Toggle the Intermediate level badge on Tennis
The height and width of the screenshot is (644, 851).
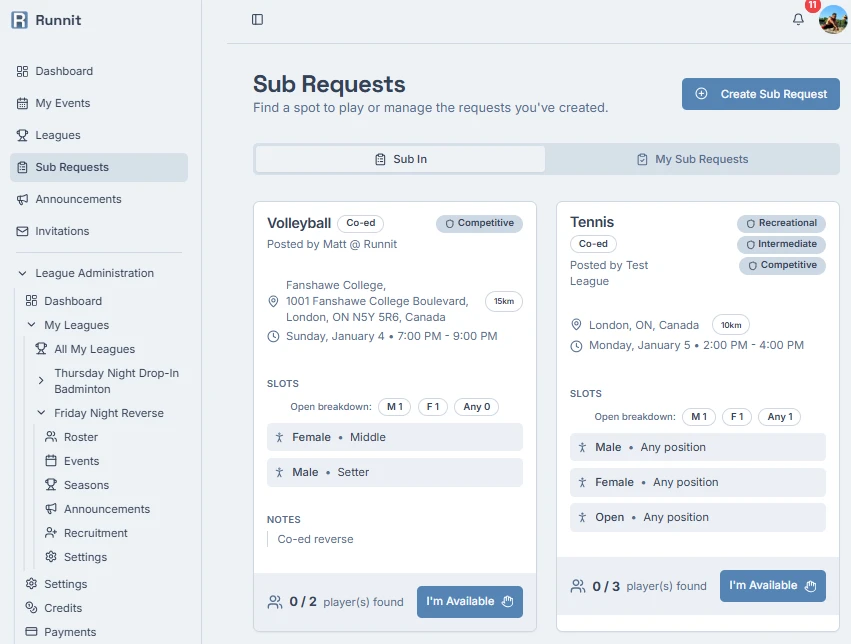point(781,244)
